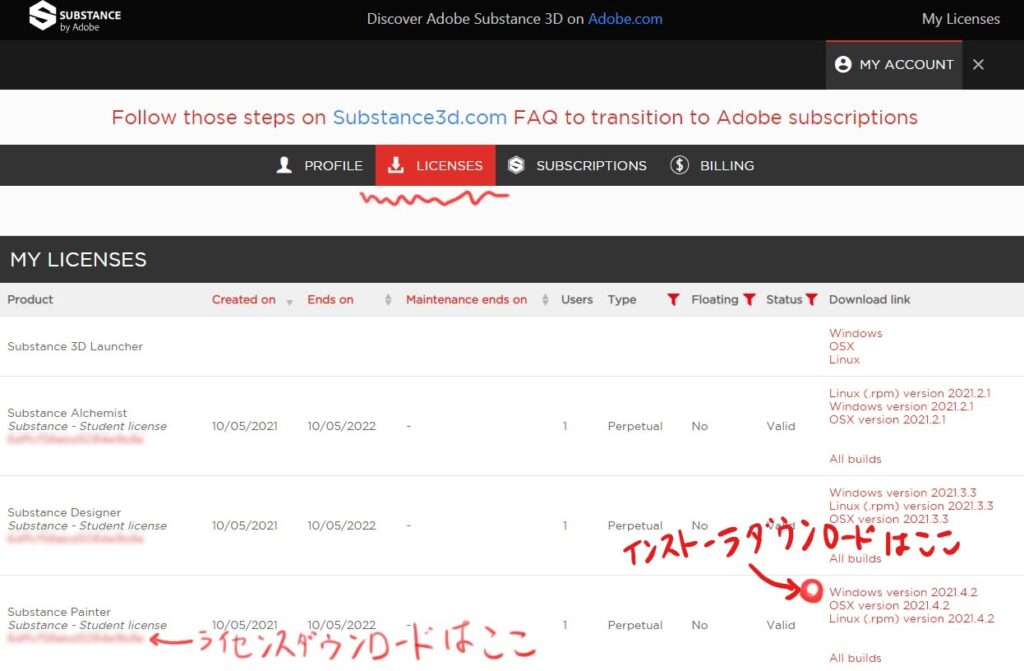Click the Ends on sort arrows
Screen dimensions: 1024x671
[x=388, y=300]
